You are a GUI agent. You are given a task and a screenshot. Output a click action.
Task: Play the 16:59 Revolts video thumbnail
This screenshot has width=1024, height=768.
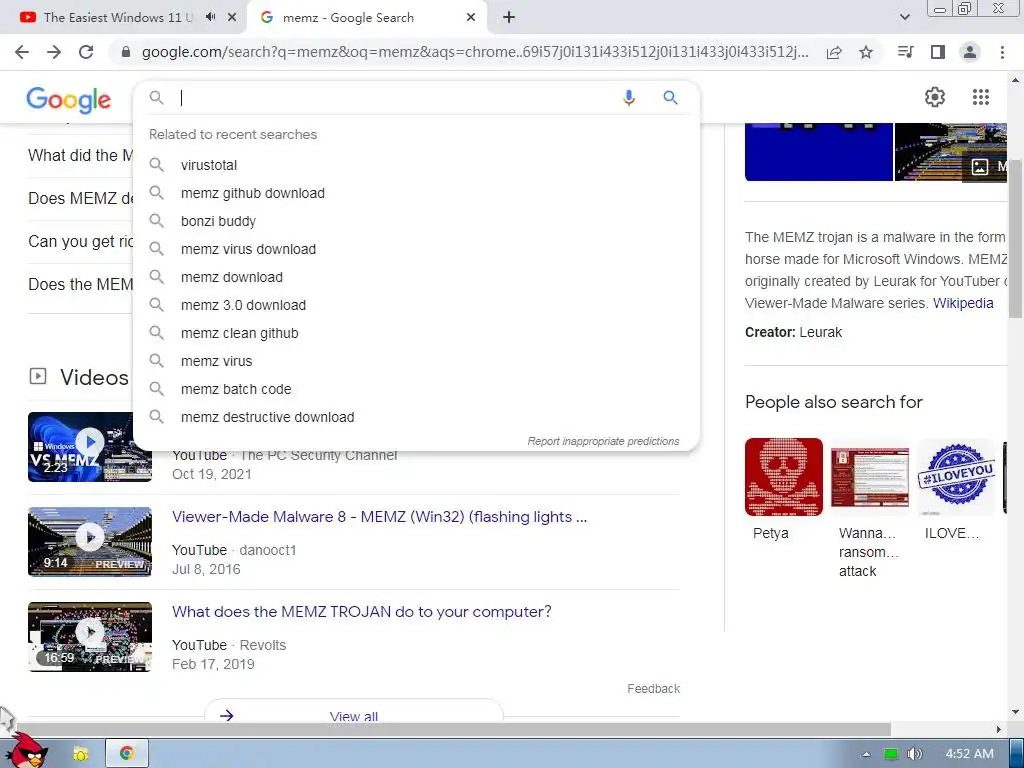pos(90,637)
